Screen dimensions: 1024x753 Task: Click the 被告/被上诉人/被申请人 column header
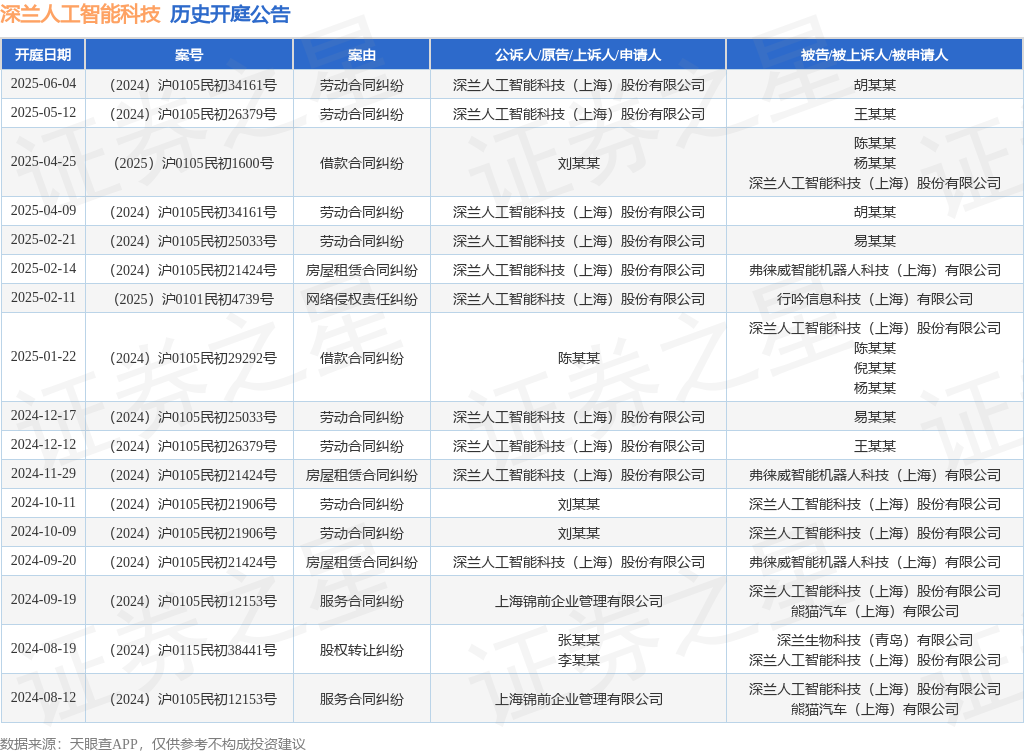click(x=874, y=55)
